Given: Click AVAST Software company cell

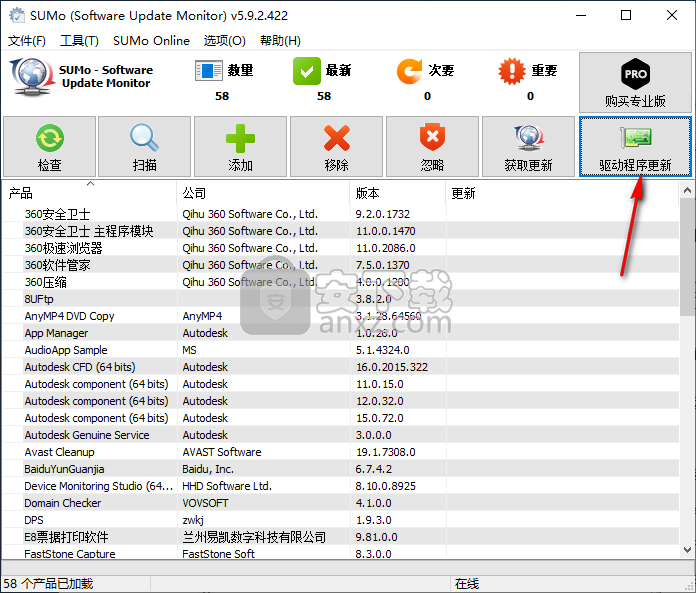Looking at the screenshot, I should (221, 452).
